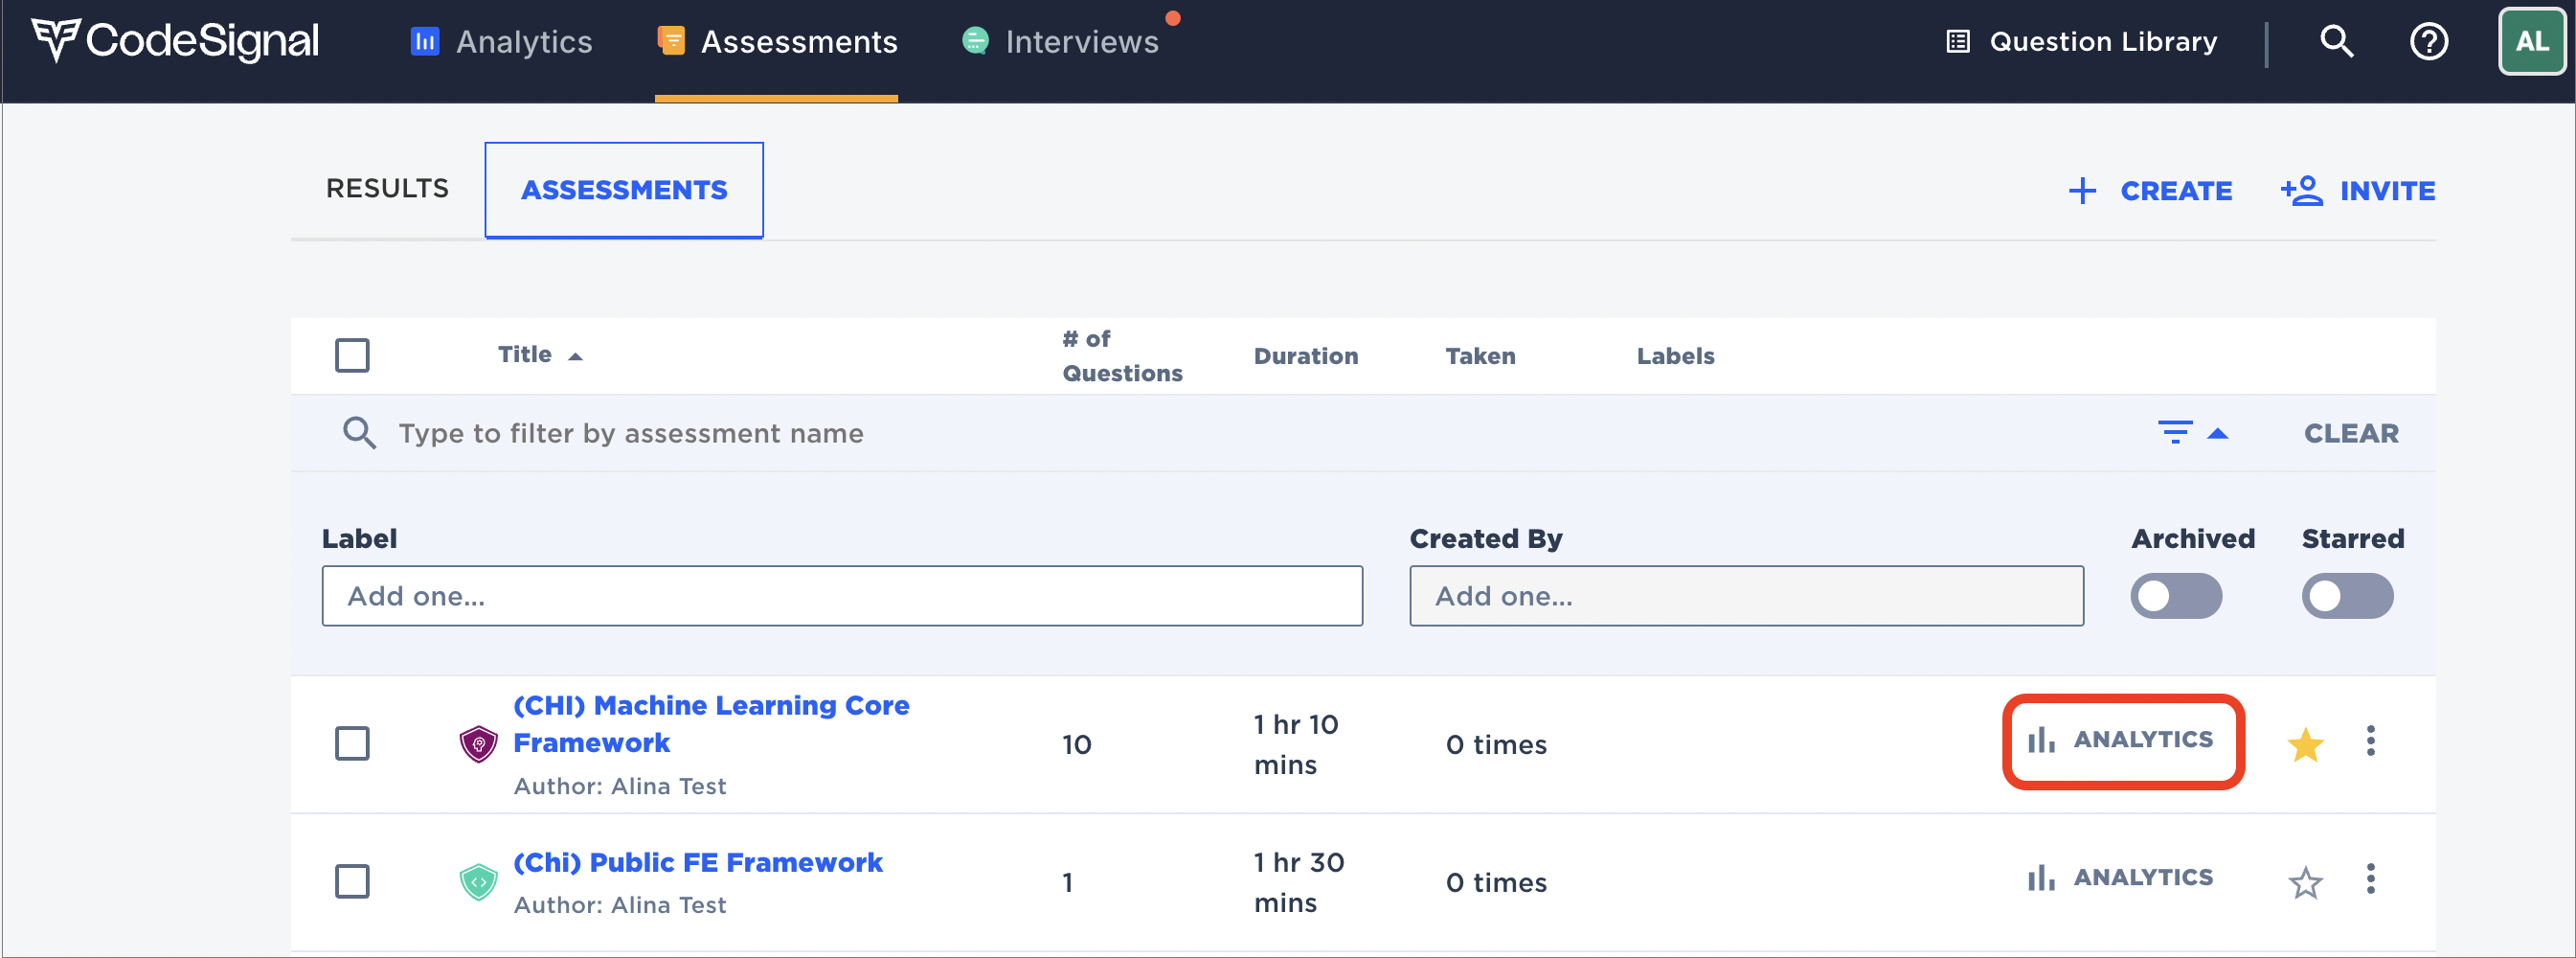Click INVITE to invite a candidate

point(2357,191)
